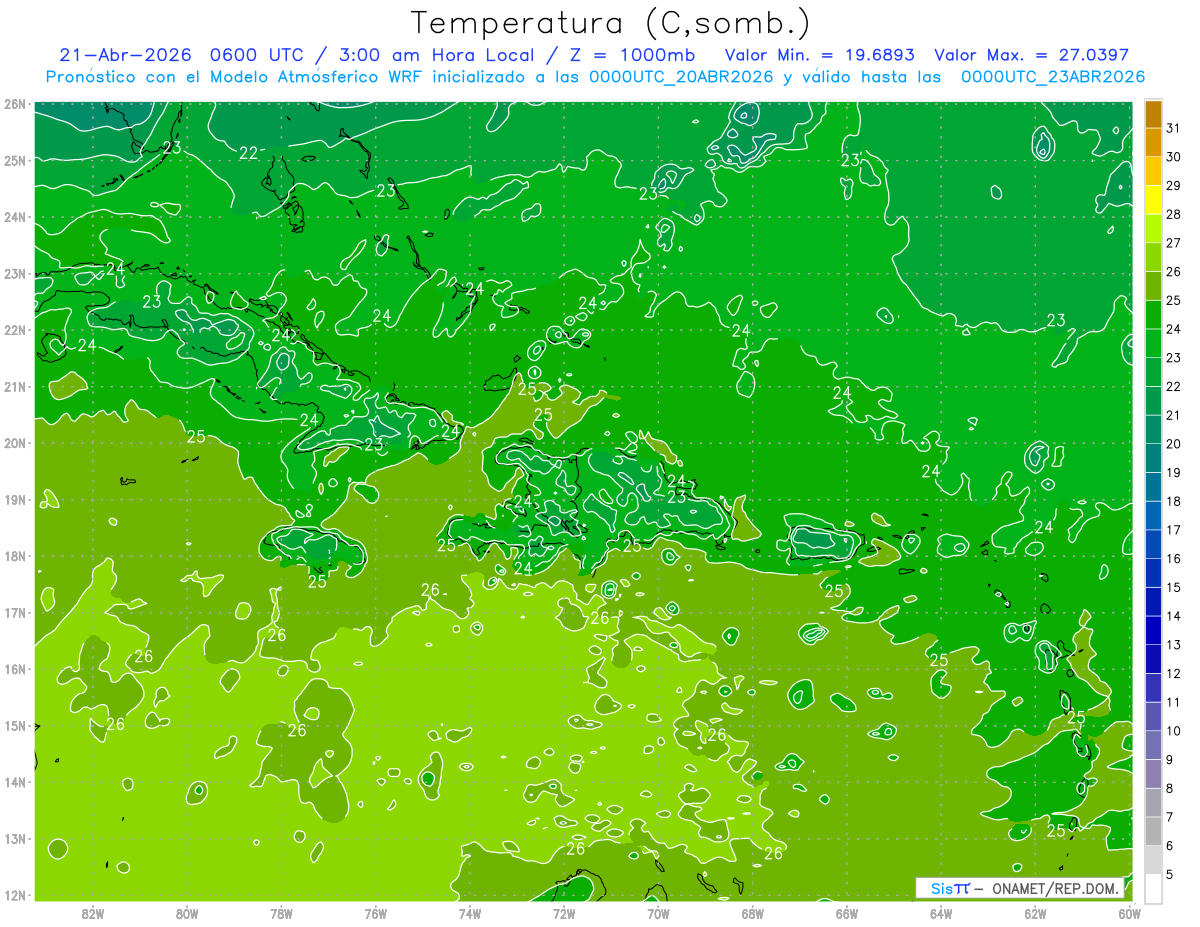1200x927 pixels.
Task: Select the purple swatch between 9 and 10
Action: point(1153,745)
